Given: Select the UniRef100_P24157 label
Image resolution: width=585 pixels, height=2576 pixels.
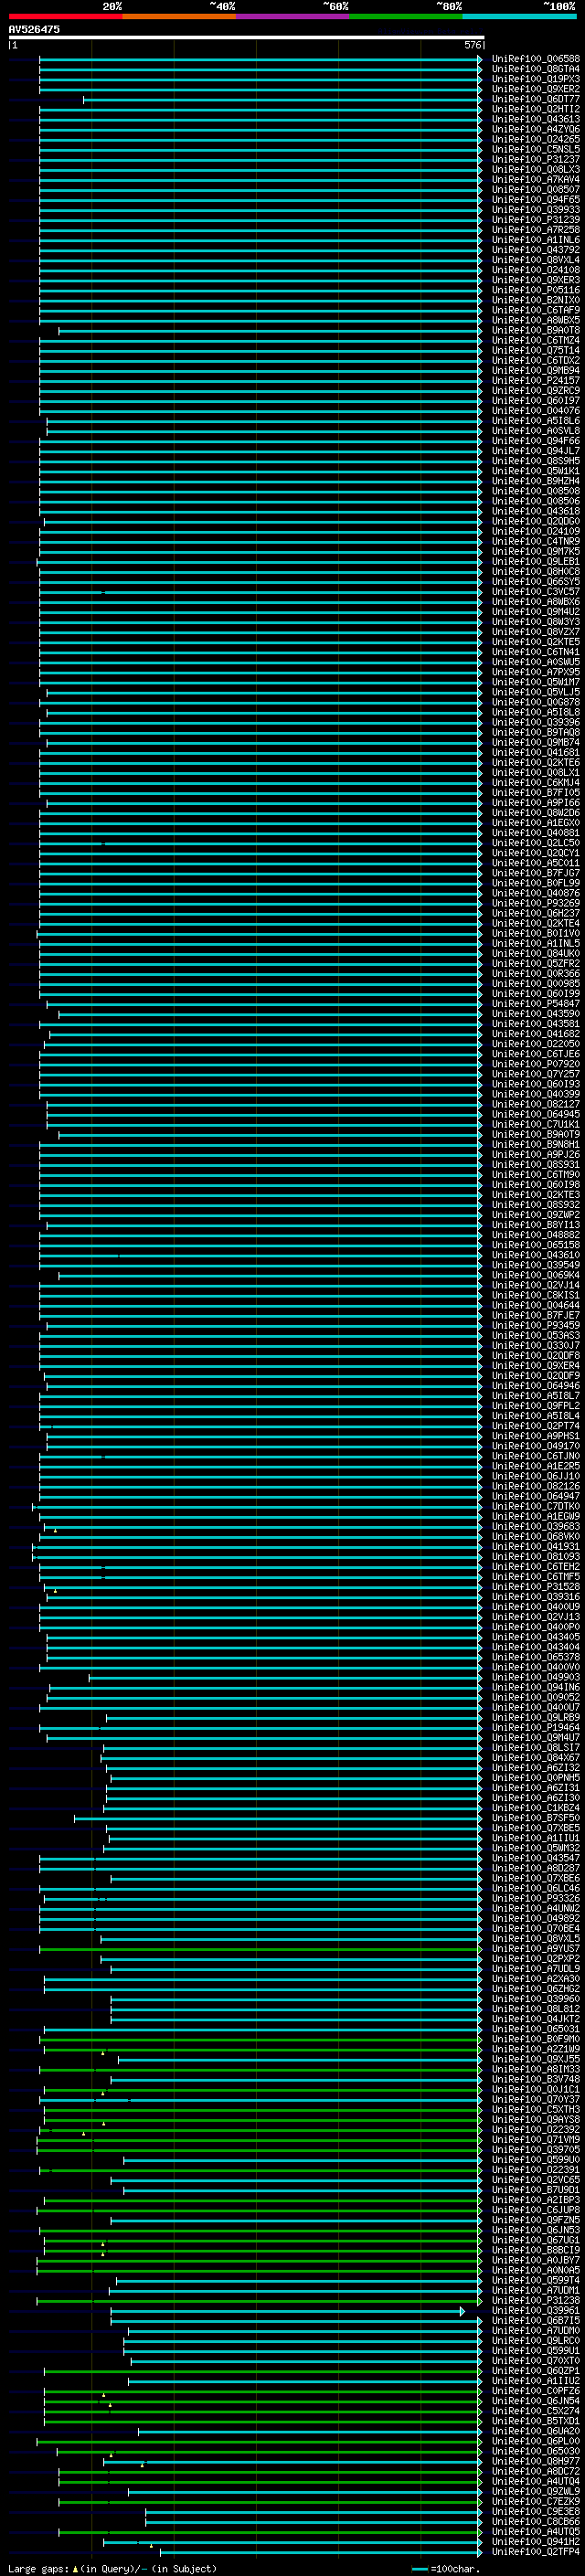Looking at the screenshot, I should pos(536,380).
